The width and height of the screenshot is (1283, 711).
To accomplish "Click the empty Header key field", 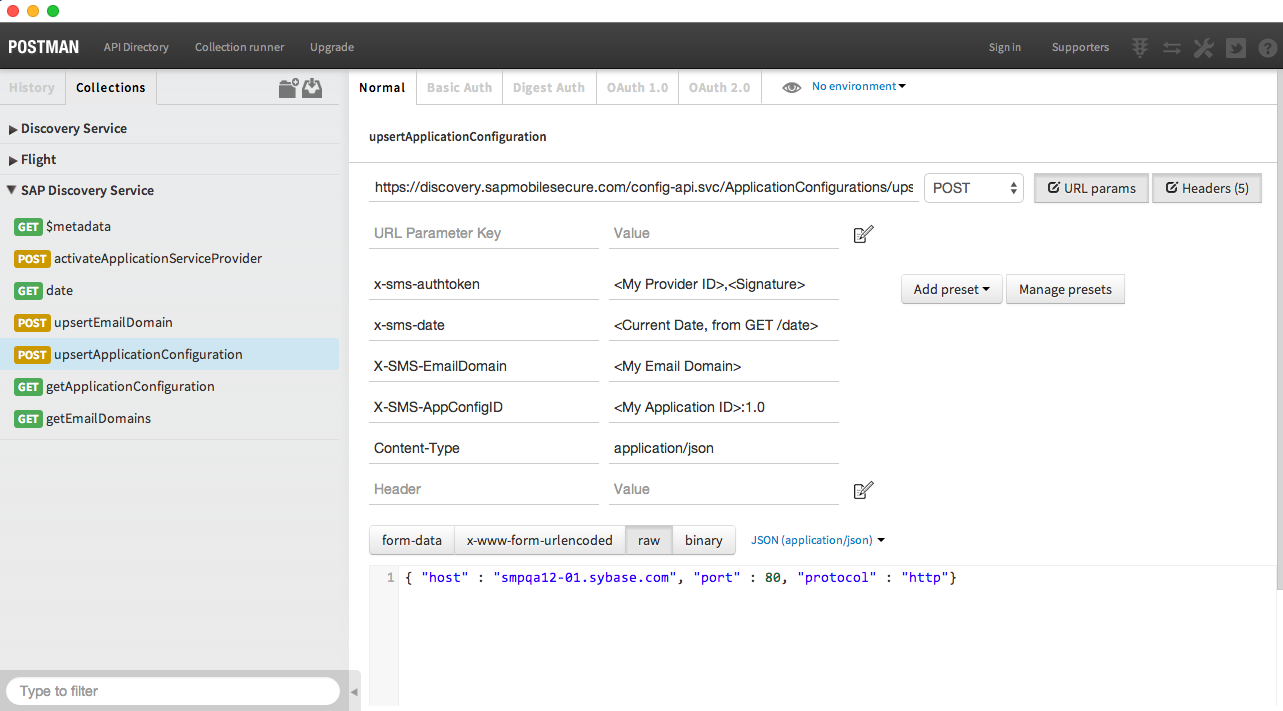I will coord(484,490).
